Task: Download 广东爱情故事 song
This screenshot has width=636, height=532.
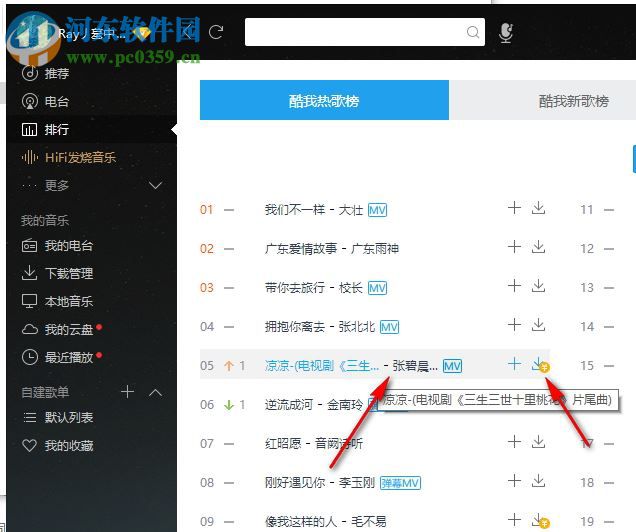Action: (x=538, y=247)
